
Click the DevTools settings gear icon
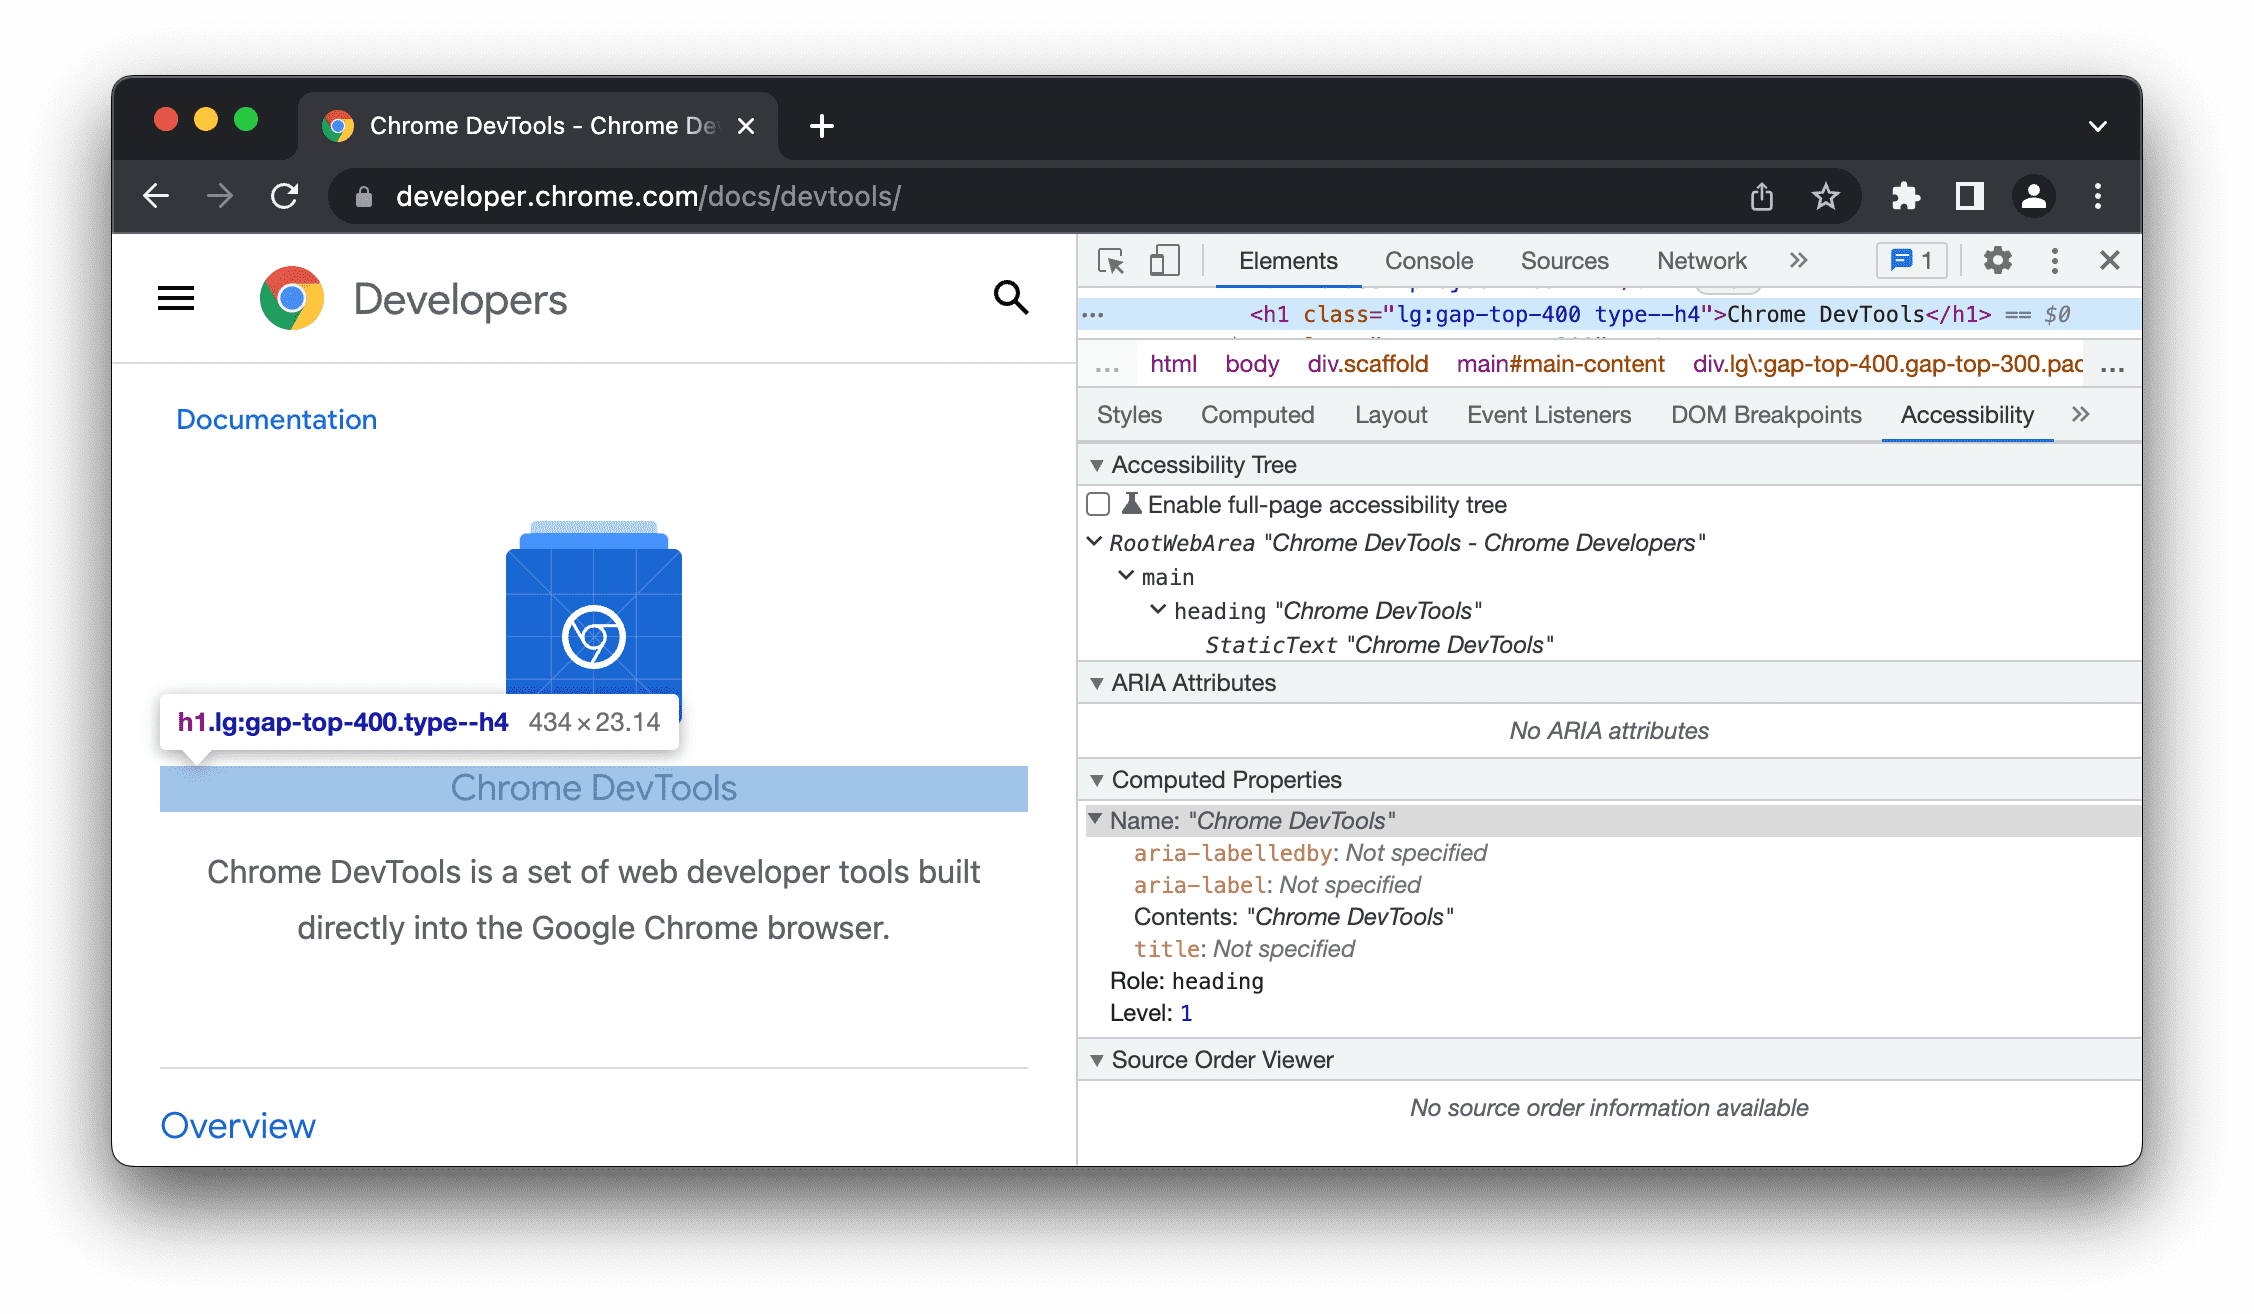[x=1997, y=260]
